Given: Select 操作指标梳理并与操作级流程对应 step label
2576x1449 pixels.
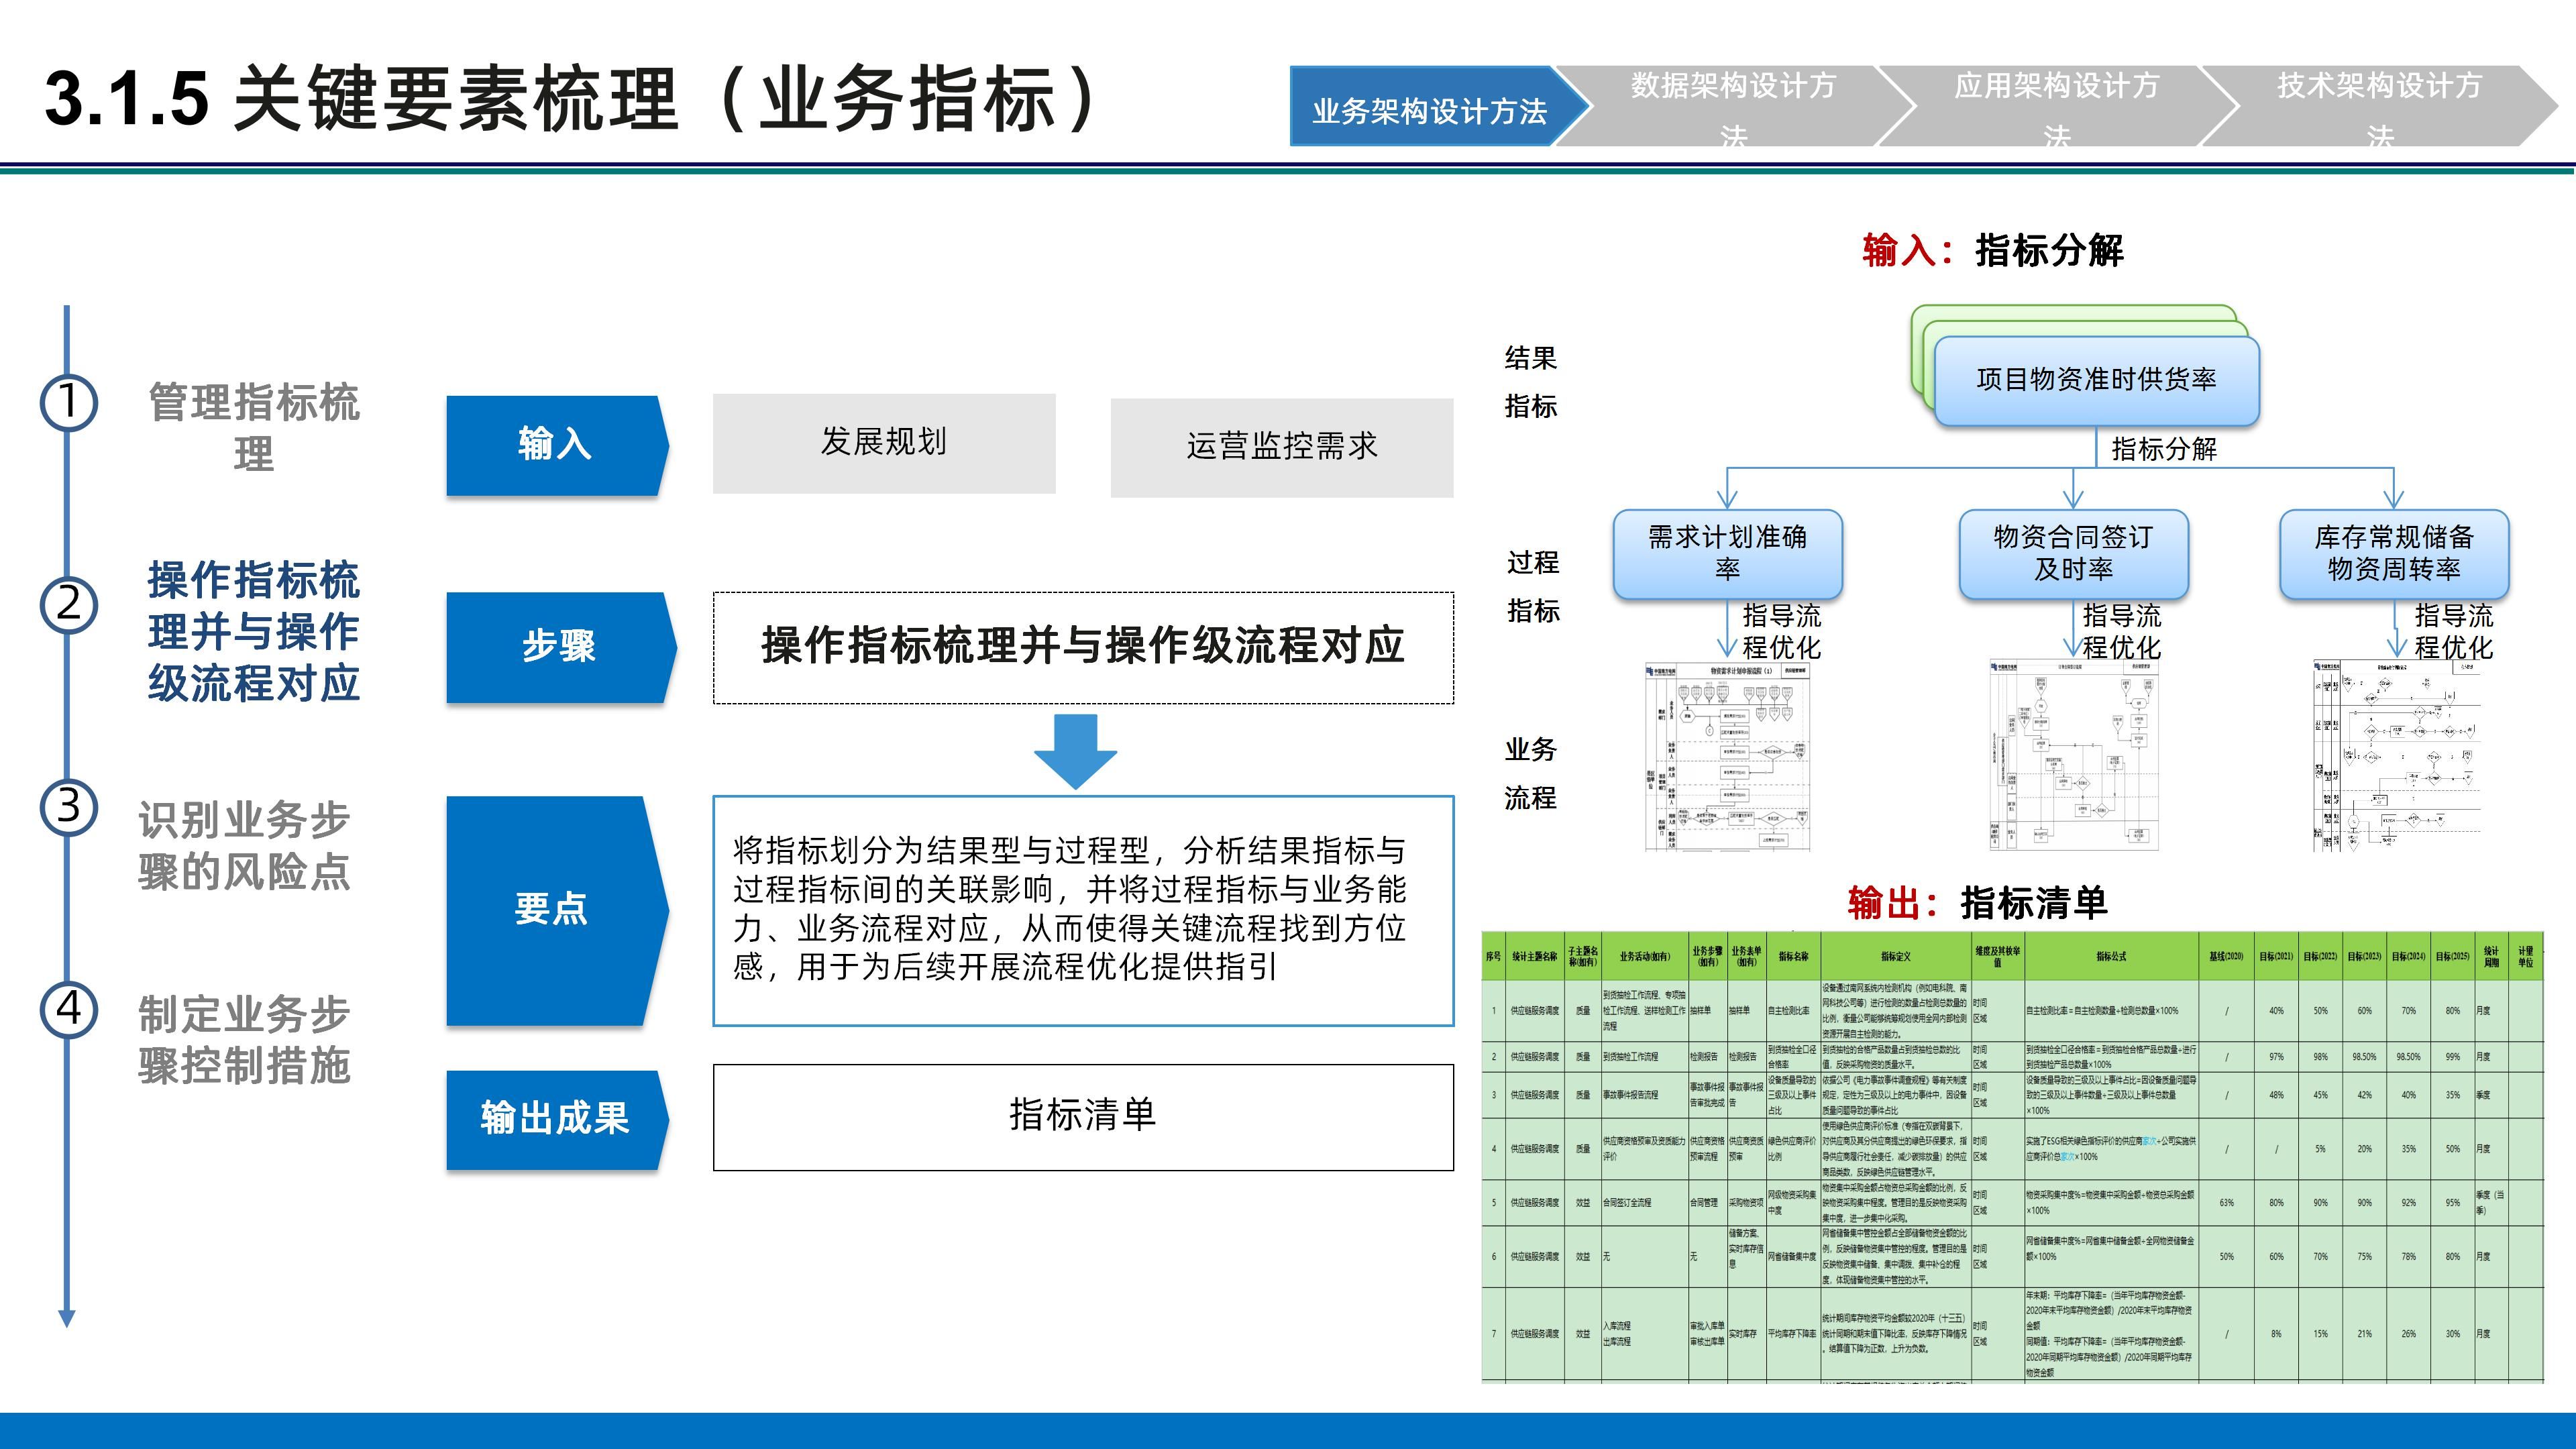Looking at the screenshot, I should [x=254, y=631].
